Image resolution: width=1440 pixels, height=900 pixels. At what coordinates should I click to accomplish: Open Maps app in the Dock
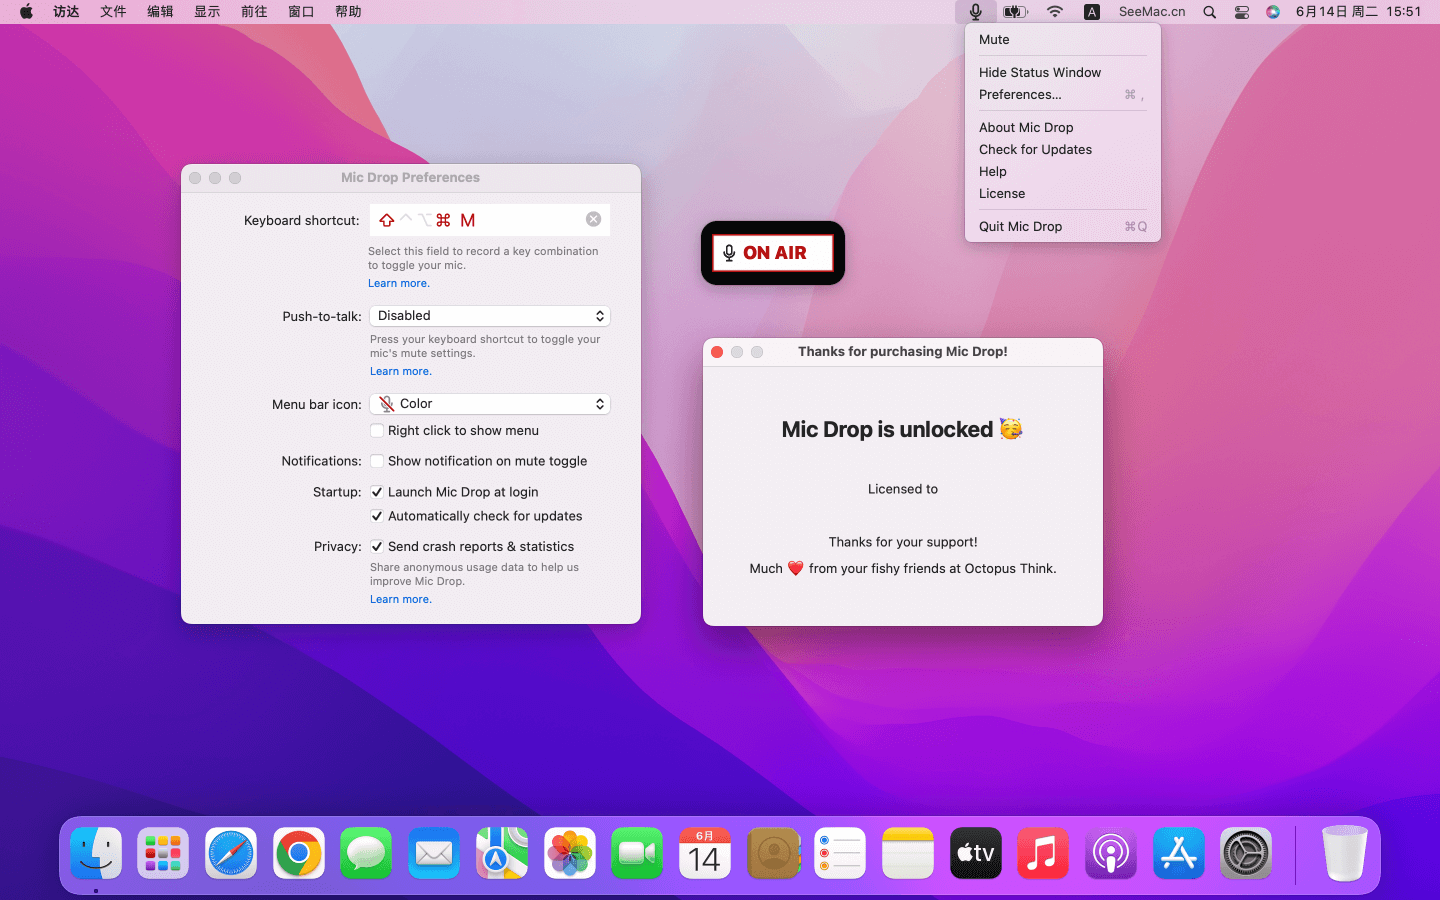502,854
